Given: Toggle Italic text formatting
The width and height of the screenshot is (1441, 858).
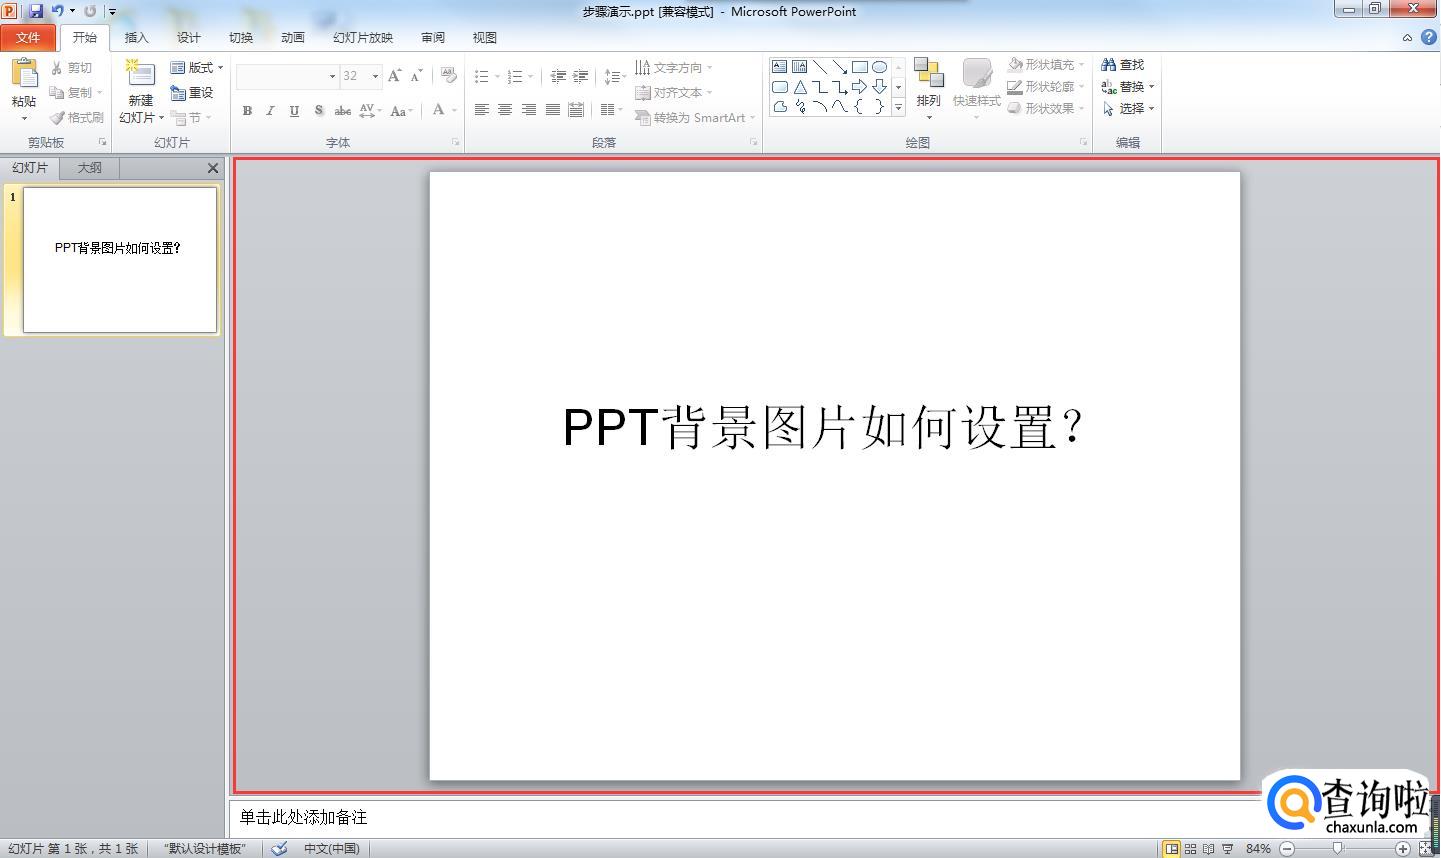Looking at the screenshot, I should pyautogui.click(x=270, y=111).
